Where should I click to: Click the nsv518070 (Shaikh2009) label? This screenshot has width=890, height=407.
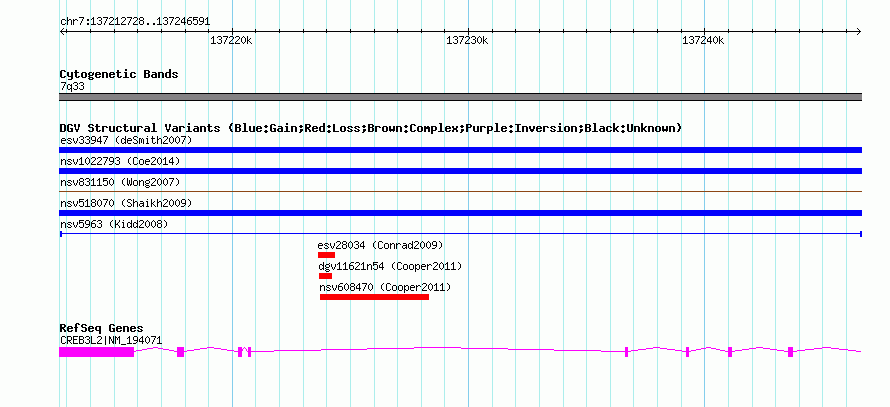pos(126,203)
